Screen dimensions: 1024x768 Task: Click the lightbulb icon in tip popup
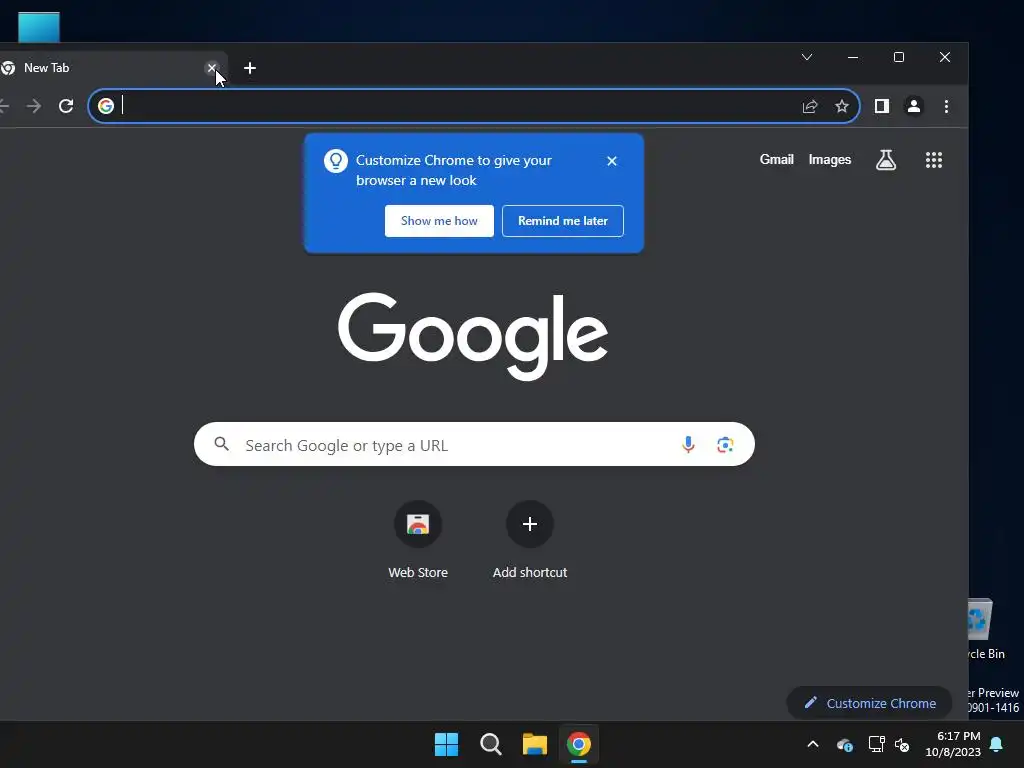tap(336, 161)
